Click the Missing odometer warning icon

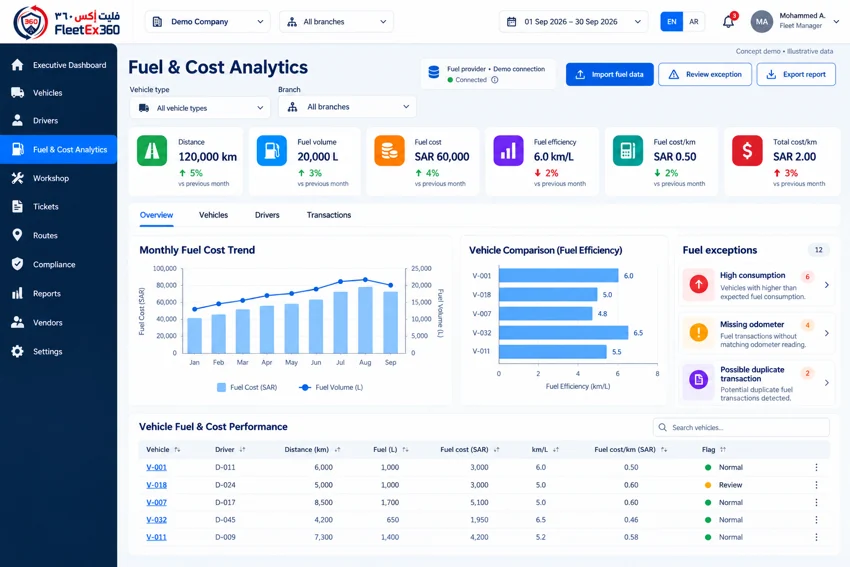pyautogui.click(x=698, y=332)
